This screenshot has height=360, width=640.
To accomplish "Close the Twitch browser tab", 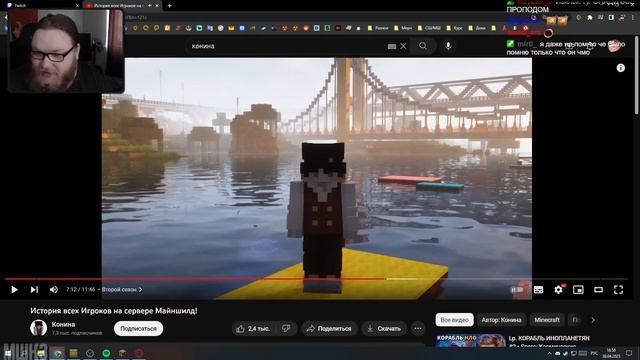I will coord(77,6).
